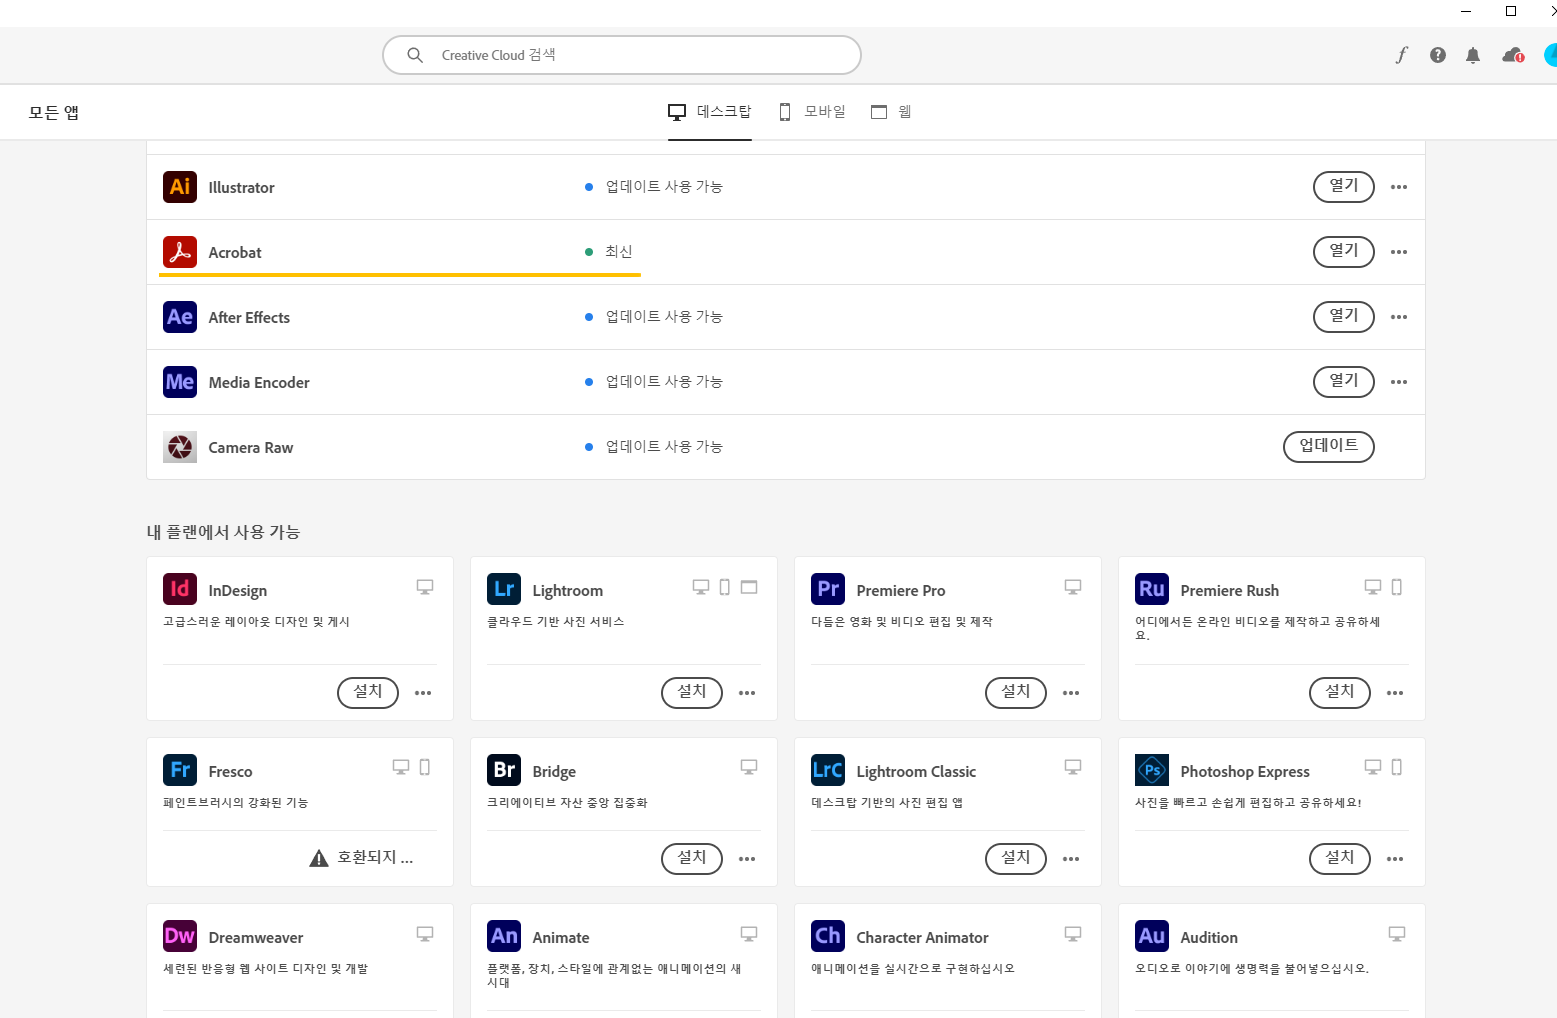The height and width of the screenshot is (1018, 1557).
Task: Click 업데이트 button for Camera Raw
Action: 1329,447
